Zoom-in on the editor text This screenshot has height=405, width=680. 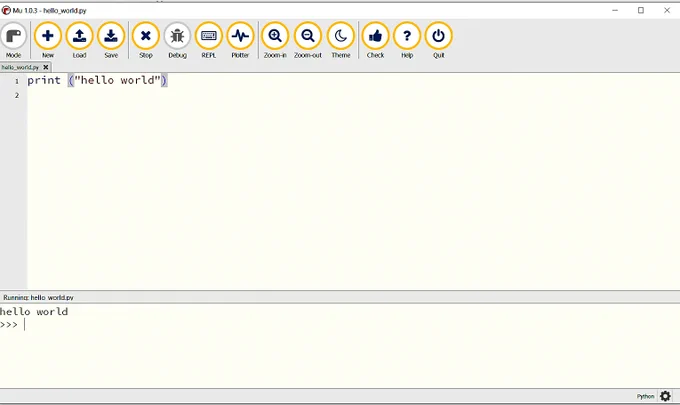click(275, 40)
